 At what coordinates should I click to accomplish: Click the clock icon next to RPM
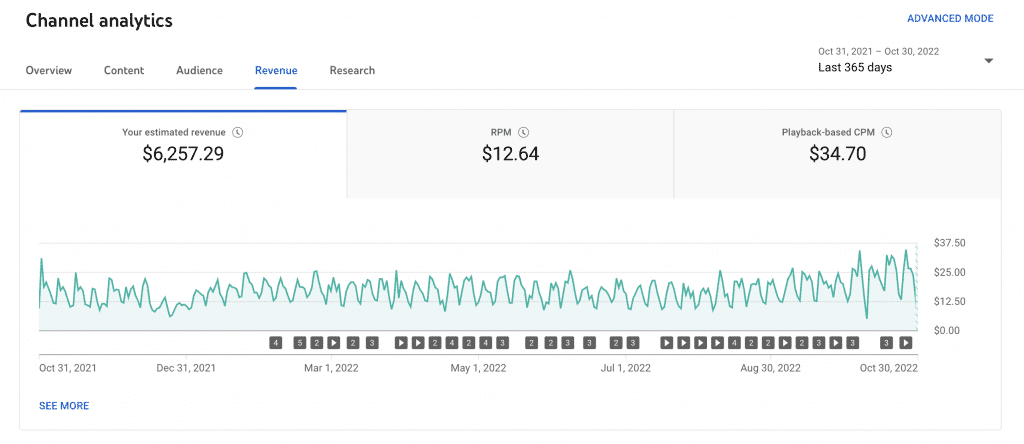pyautogui.click(x=523, y=133)
